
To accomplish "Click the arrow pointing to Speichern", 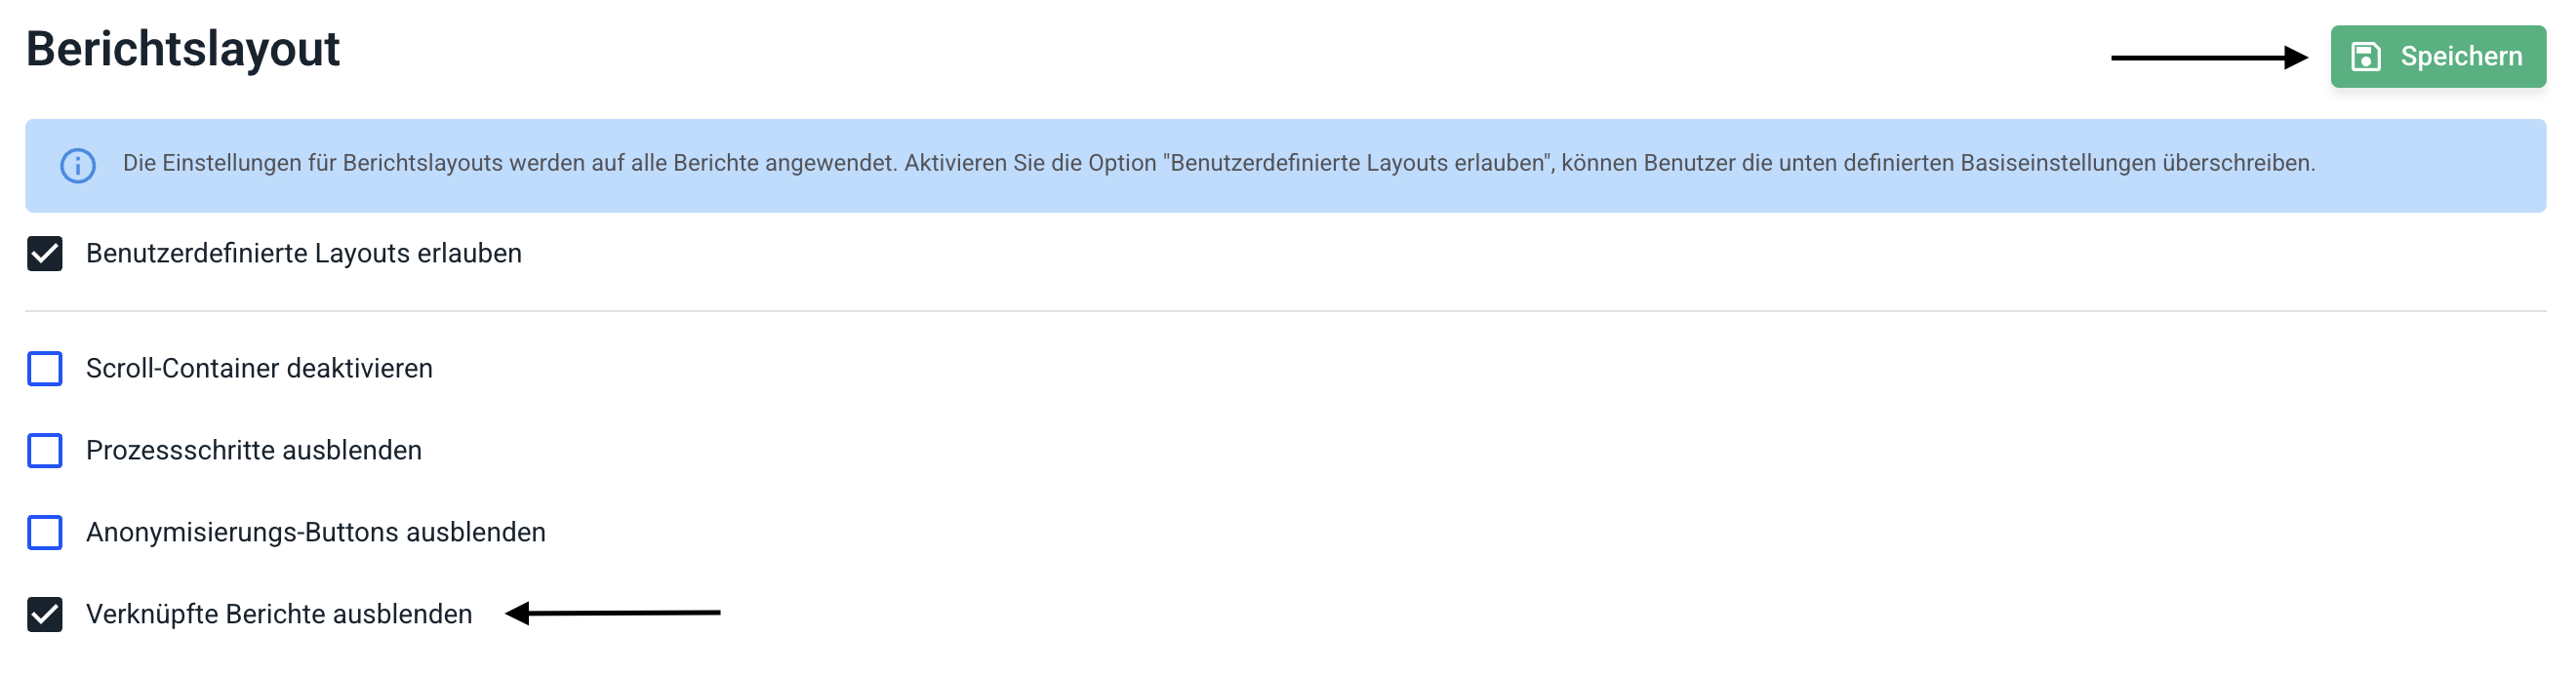I will point(2208,58).
